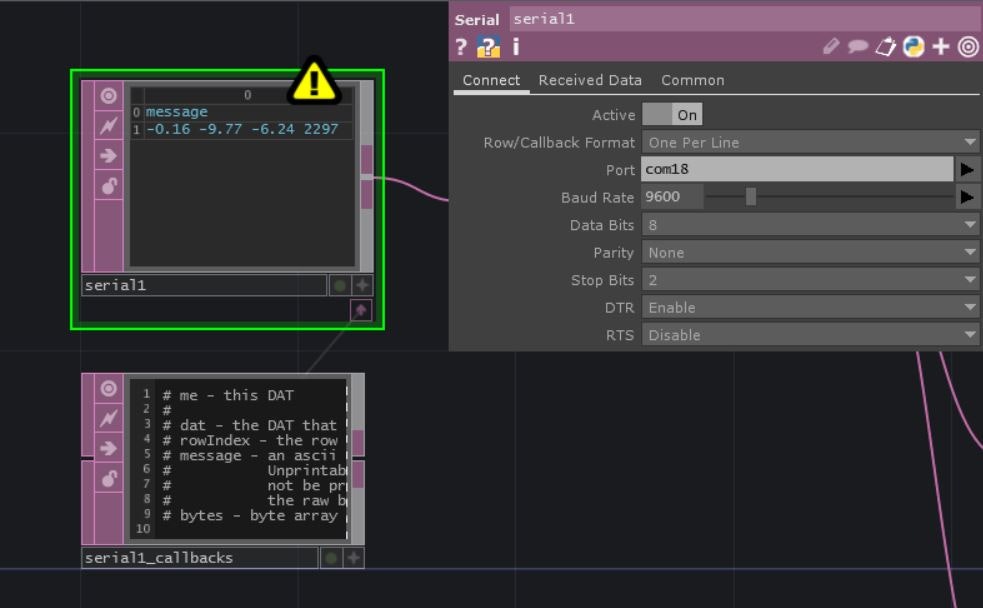Open Stop Bits dropdown
This screenshot has height=608, width=983.
pyautogui.click(x=810, y=280)
